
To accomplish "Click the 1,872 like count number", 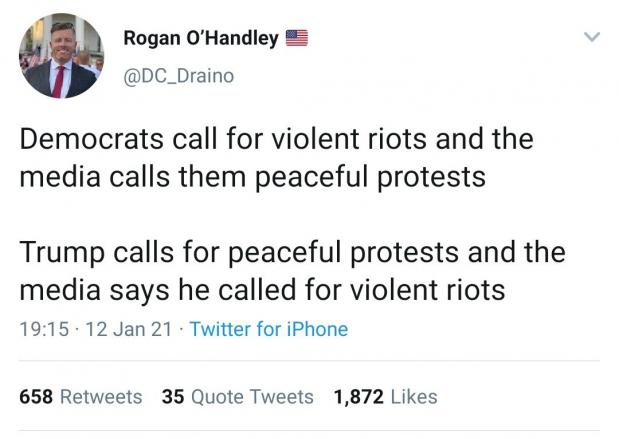I will tap(359, 397).
